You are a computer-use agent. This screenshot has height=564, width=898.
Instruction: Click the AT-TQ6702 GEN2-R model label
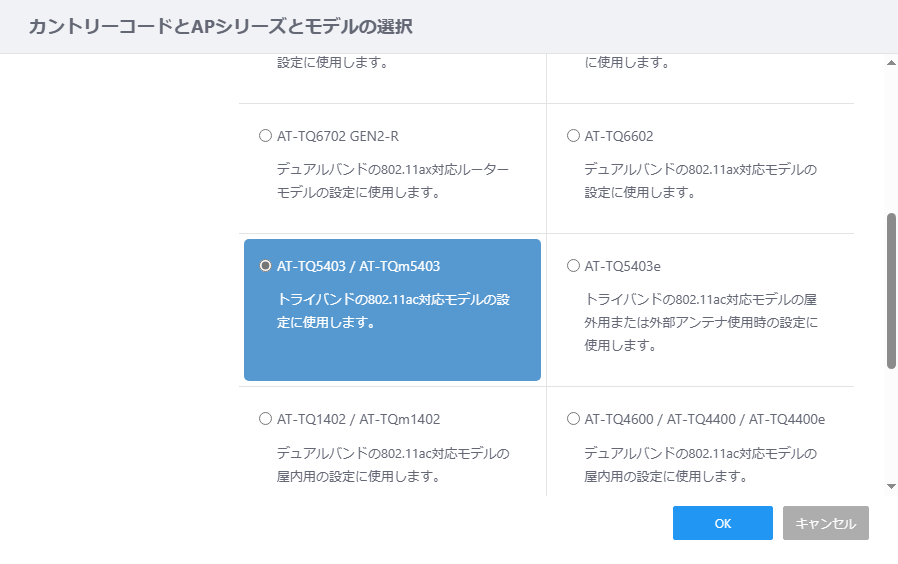tap(338, 136)
